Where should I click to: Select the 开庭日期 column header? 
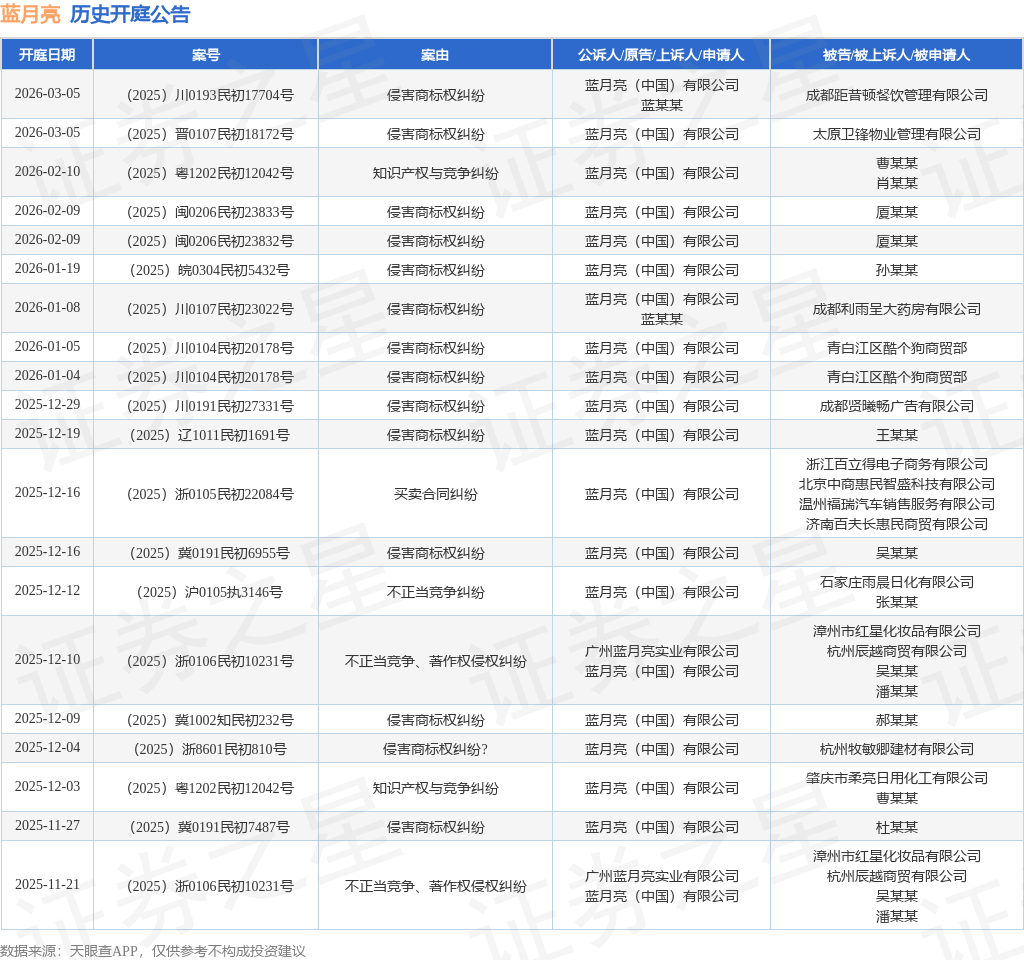coord(47,55)
